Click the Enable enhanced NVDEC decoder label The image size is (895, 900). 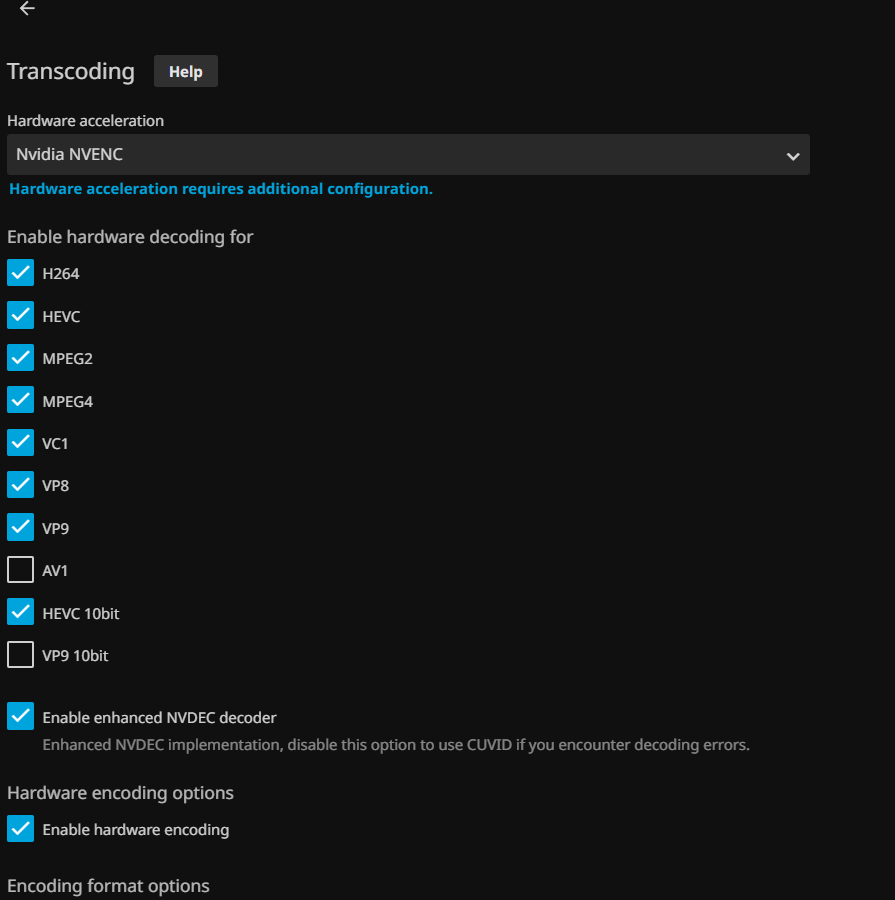pyautogui.click(x=159, y=718)
